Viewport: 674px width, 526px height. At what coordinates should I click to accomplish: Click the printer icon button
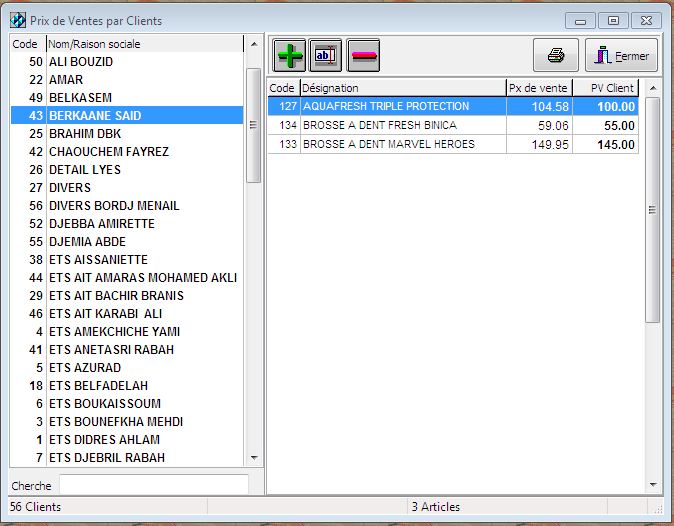tap(556, 55)
